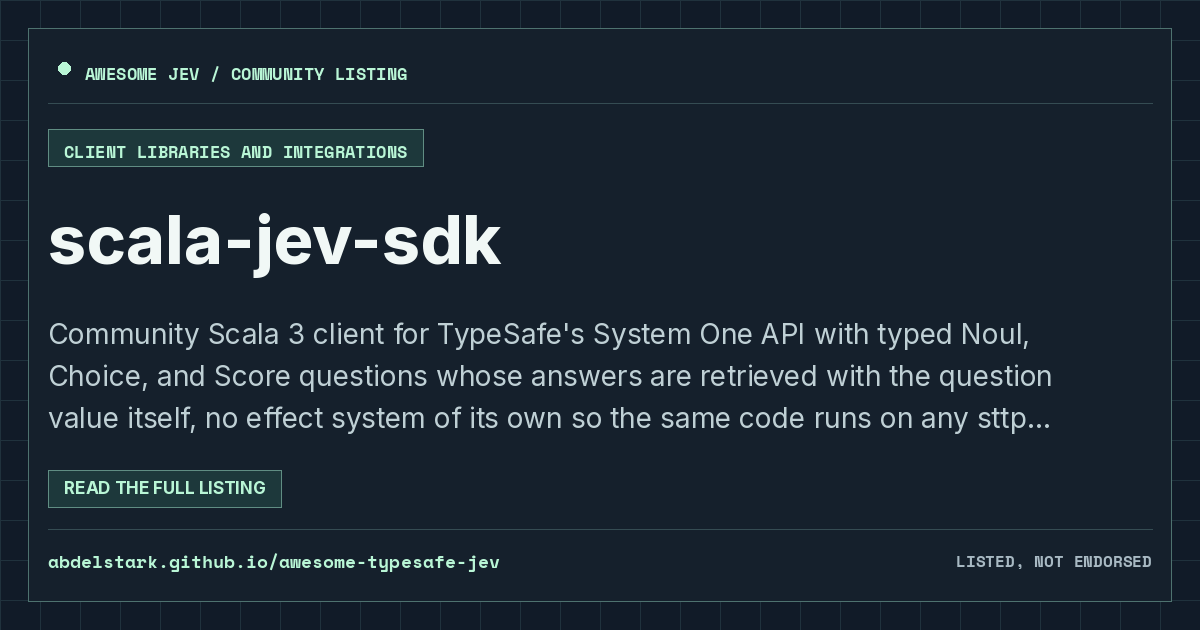
Task: Click the slash separator in the breadcrumb
Action: pos(216,74)
